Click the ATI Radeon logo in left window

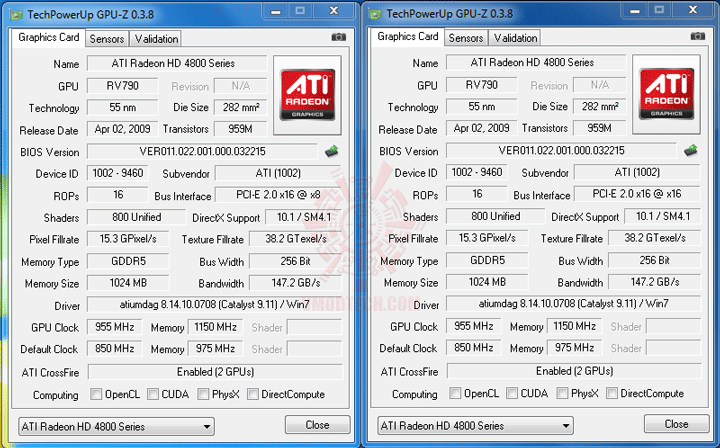click(307, 95)
